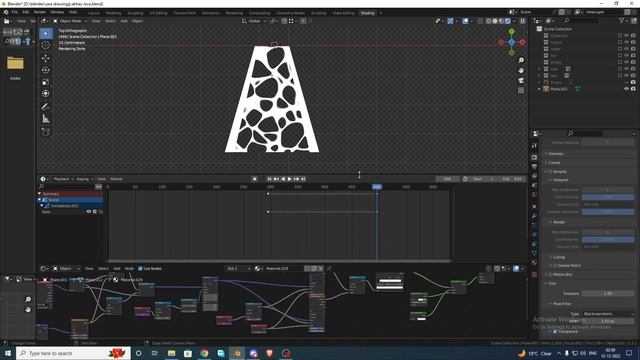Image resolution: width=640 pixels, height=360 pixels.
Task: Select the Select Box tool
Action: 46,33
